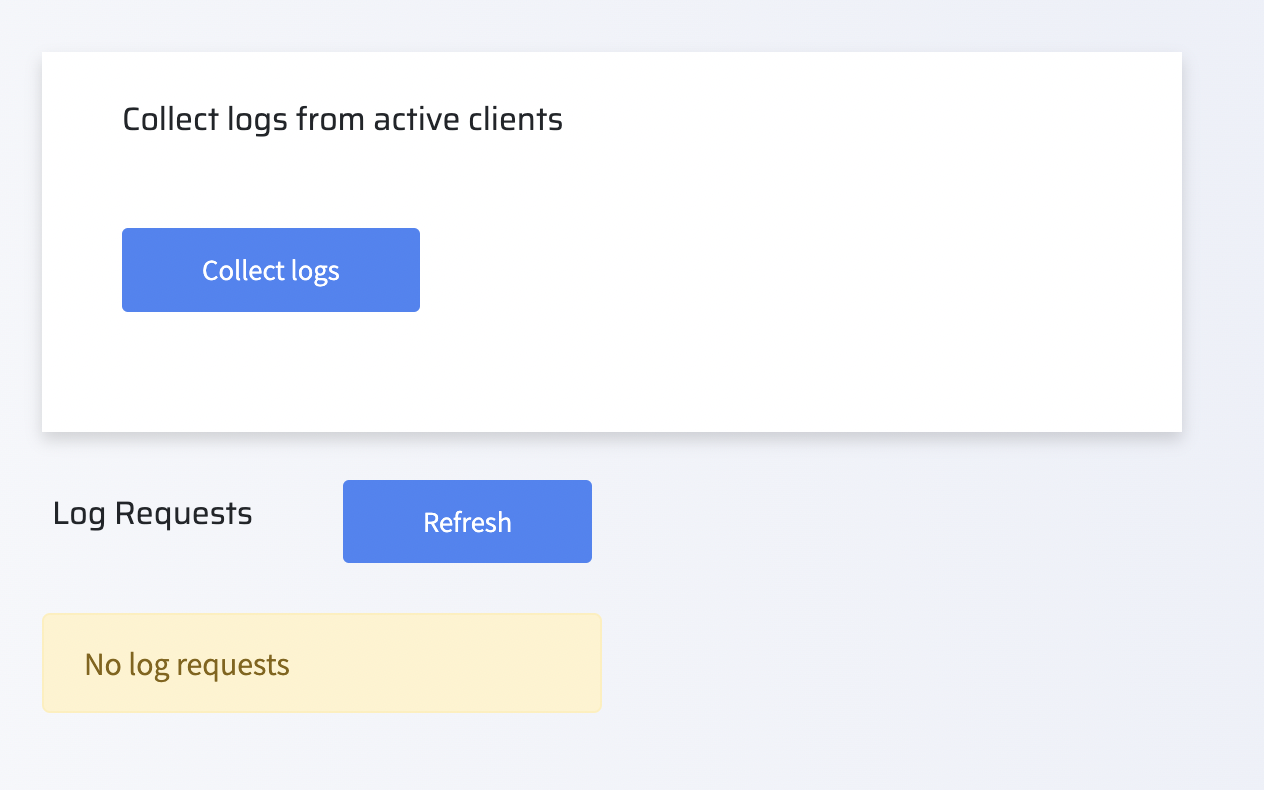Click the 'No log requests' alert message
Image resolution: width=1264 pixels, height=790 pixels.
click(320, 664)
